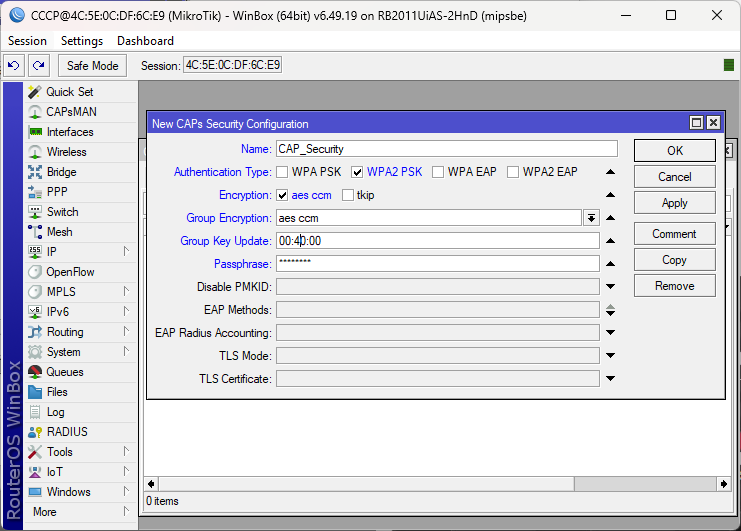Click horizontal scrollbar right arrow
Viewport: 741px width, 531px height.
click(x=724, y=484)
